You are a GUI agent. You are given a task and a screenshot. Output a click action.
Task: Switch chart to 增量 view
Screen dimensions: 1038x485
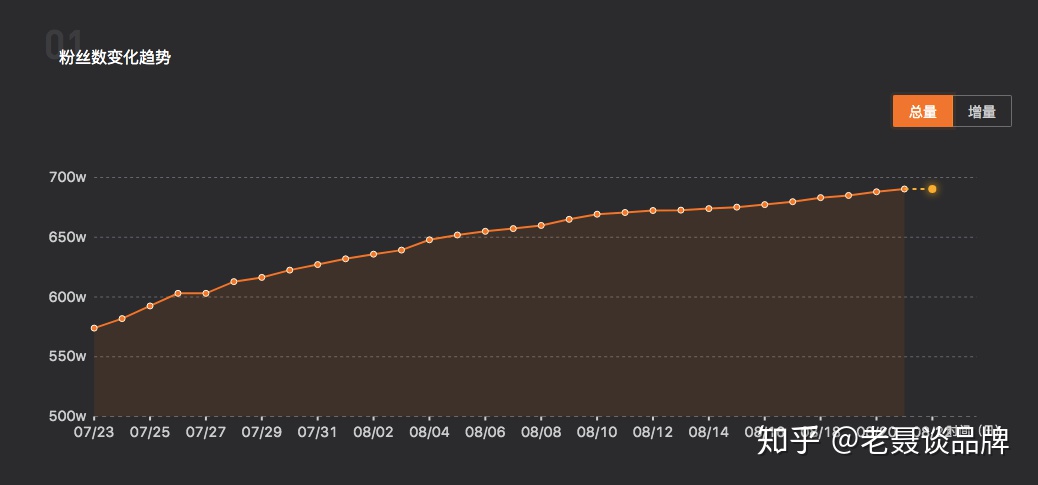click(982, 111)
